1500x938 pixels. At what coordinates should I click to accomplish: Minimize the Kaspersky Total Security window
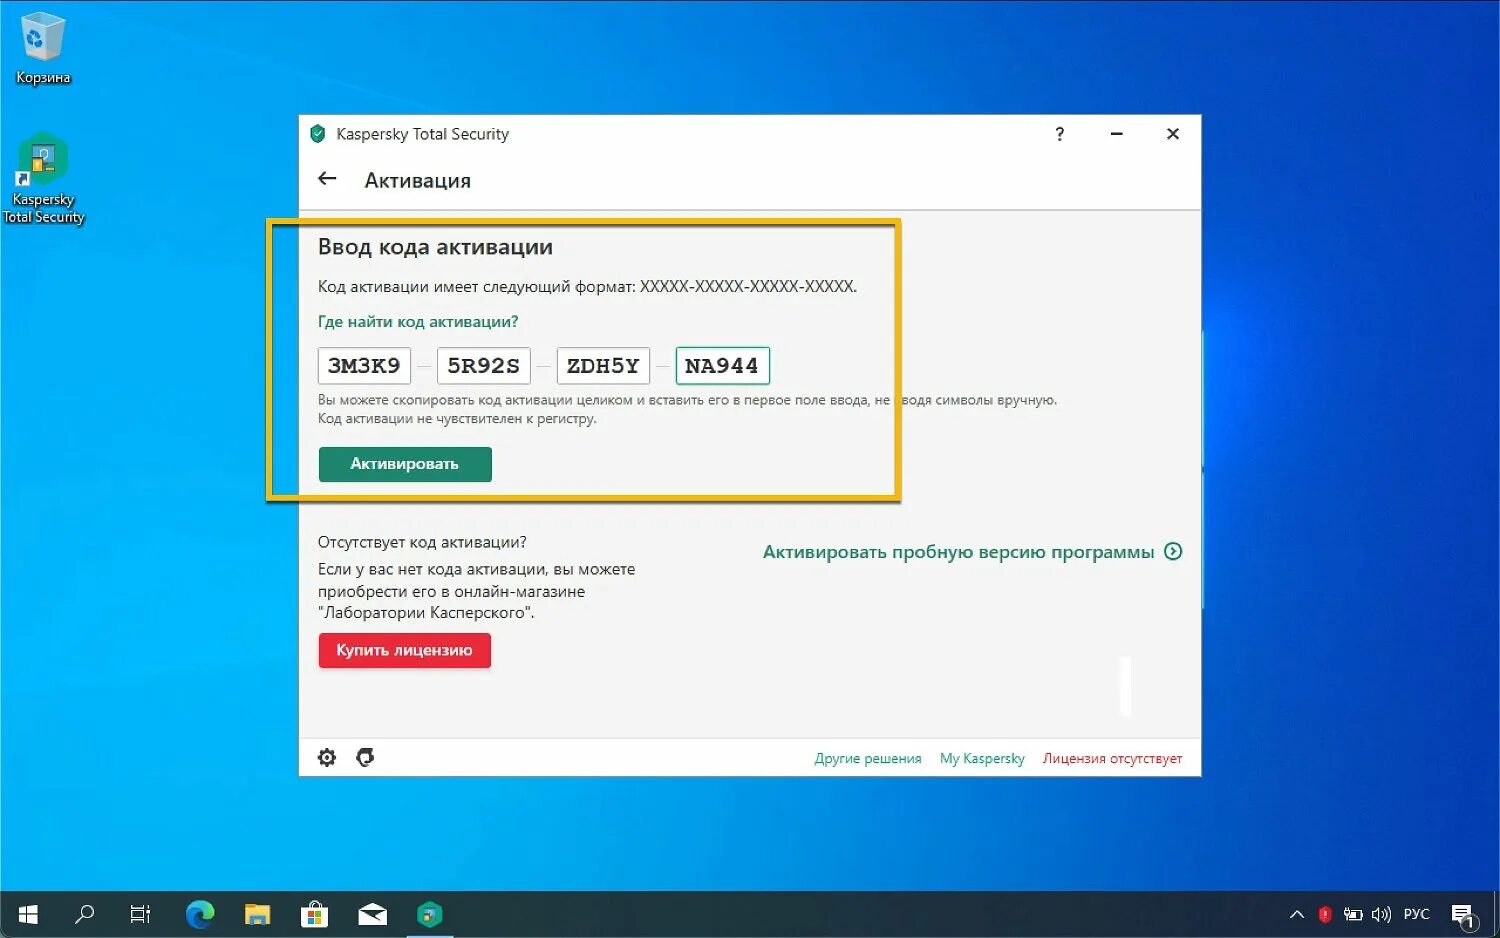pos(1116,134)
